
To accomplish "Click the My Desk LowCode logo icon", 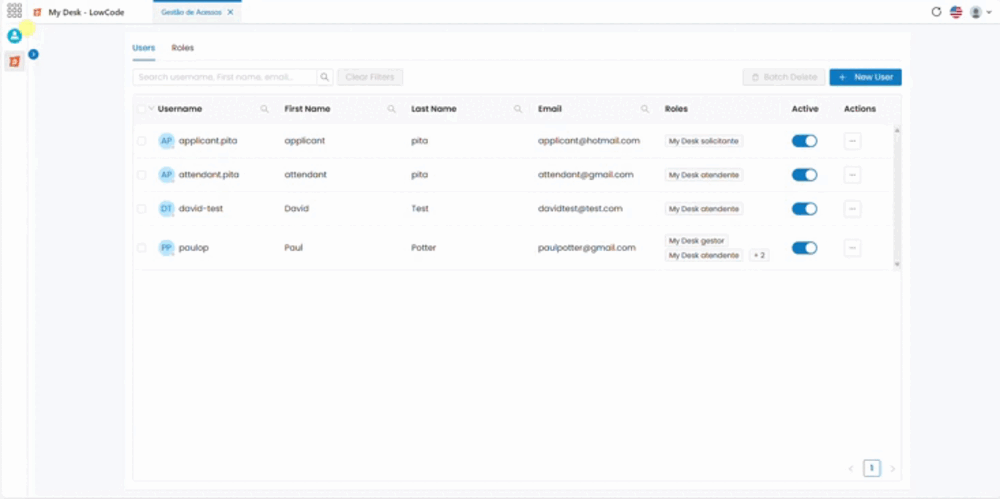I will (x=37, y=12).
